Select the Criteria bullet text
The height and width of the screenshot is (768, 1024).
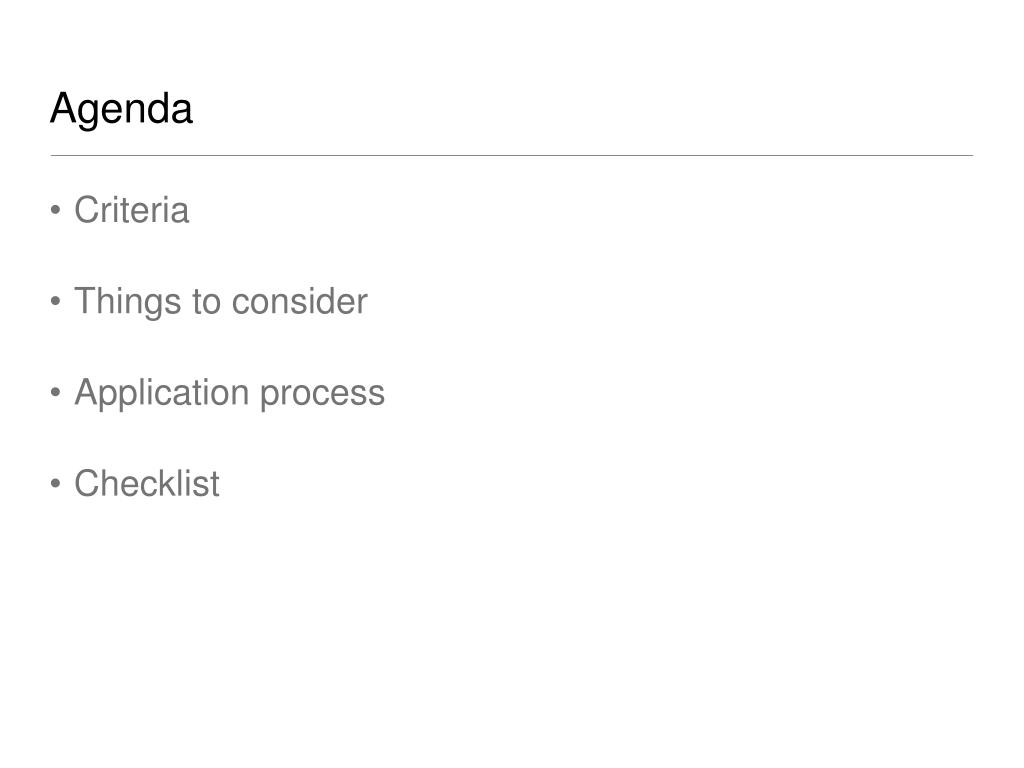tap(132, 210)
